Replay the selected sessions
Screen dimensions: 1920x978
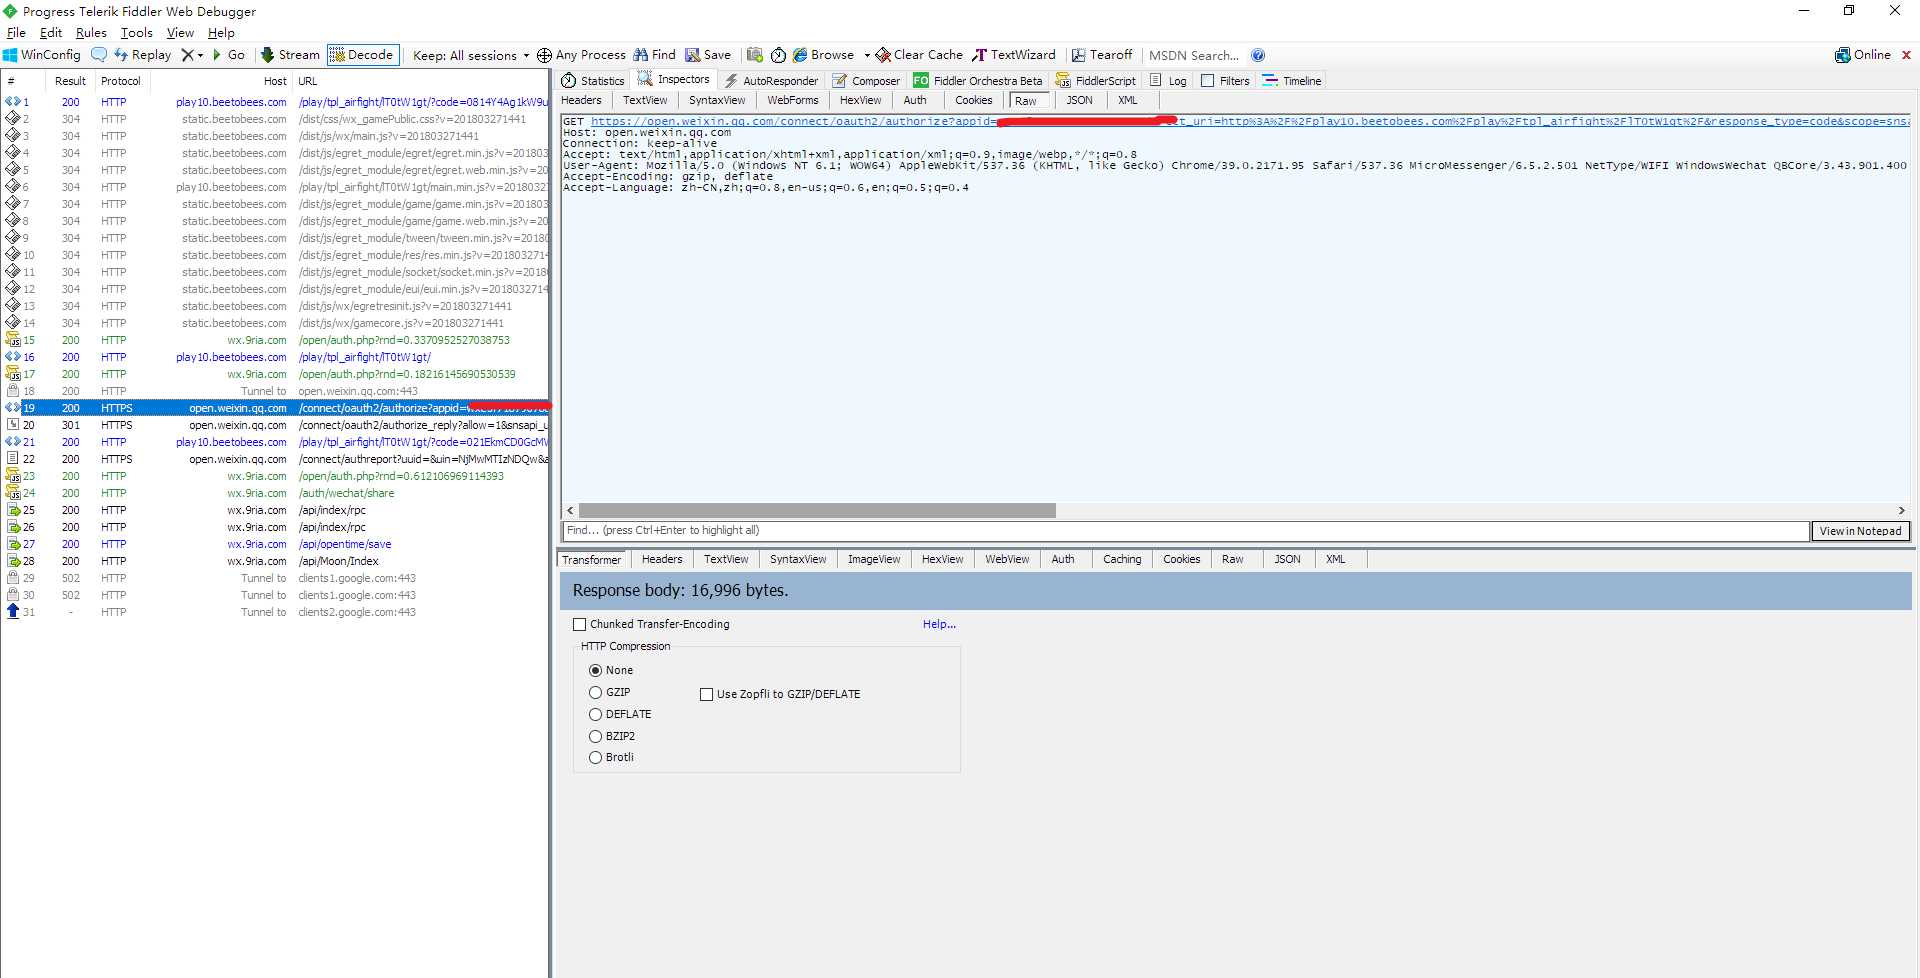click(142, 55)
